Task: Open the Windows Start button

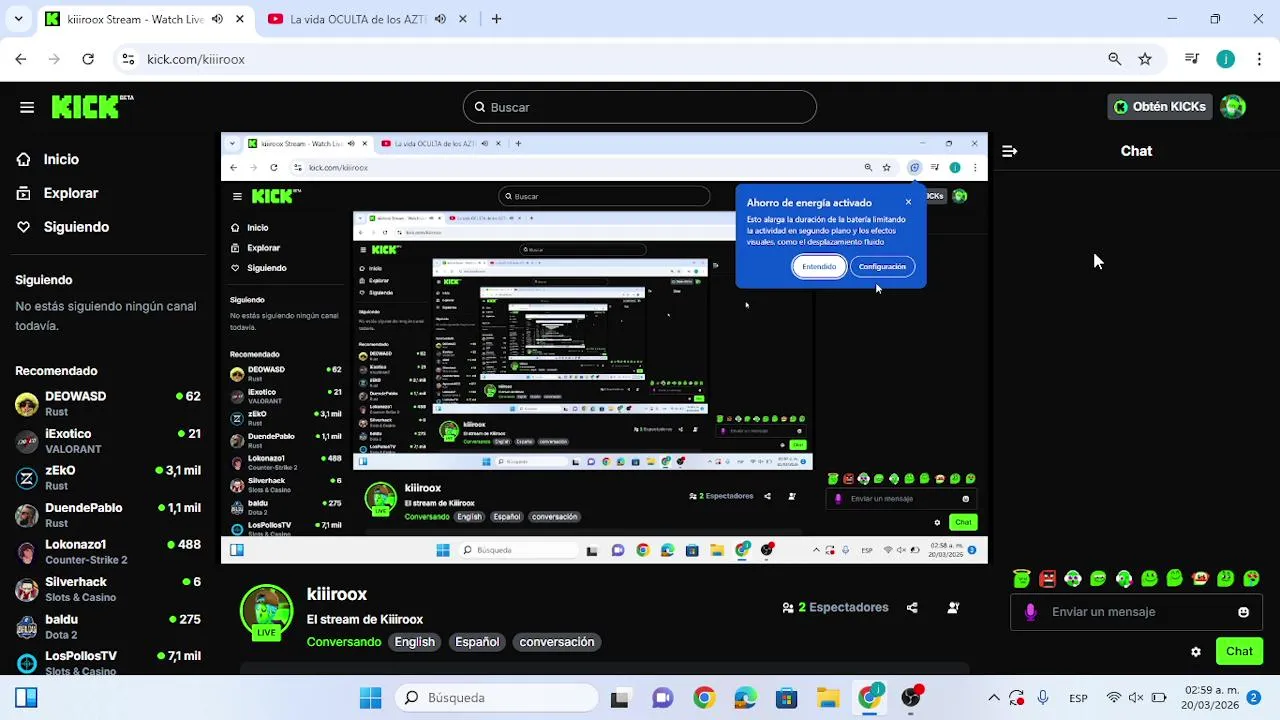Action: click(x=370, y=698)
